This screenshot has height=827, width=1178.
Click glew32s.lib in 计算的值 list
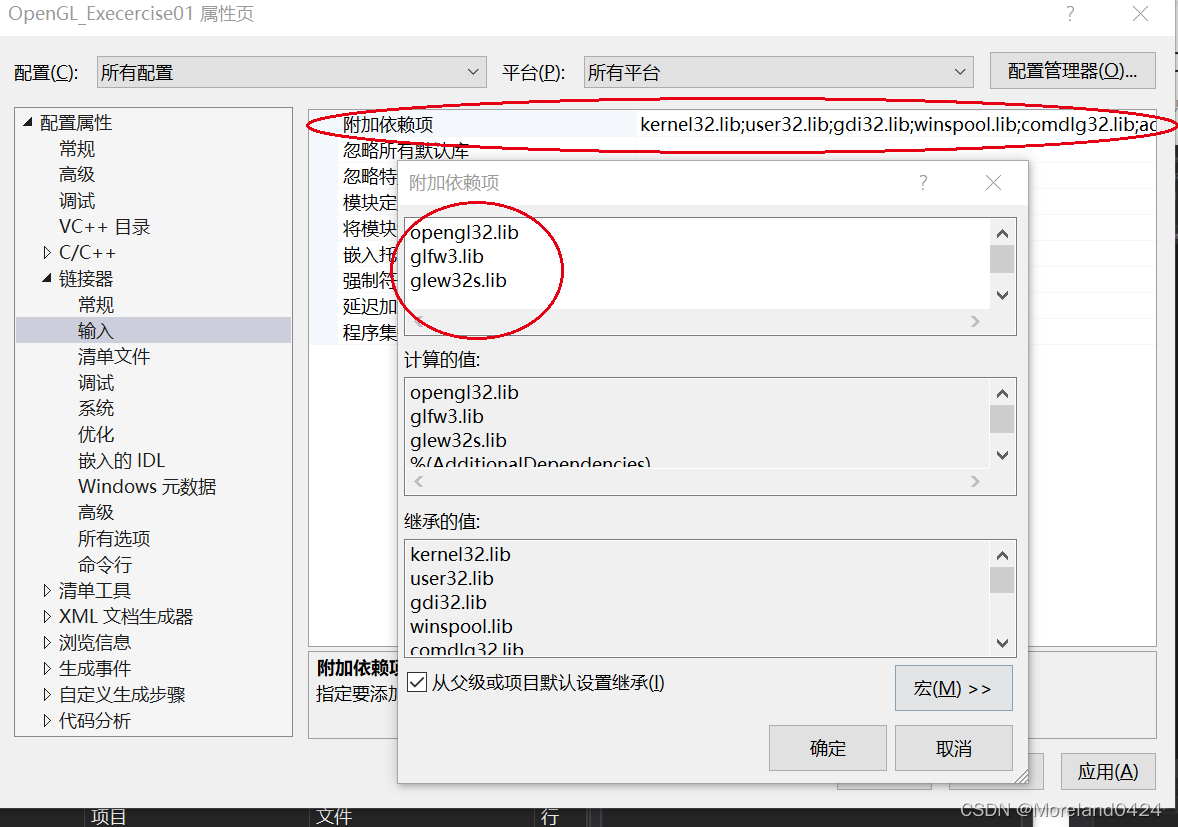[458, 440]
